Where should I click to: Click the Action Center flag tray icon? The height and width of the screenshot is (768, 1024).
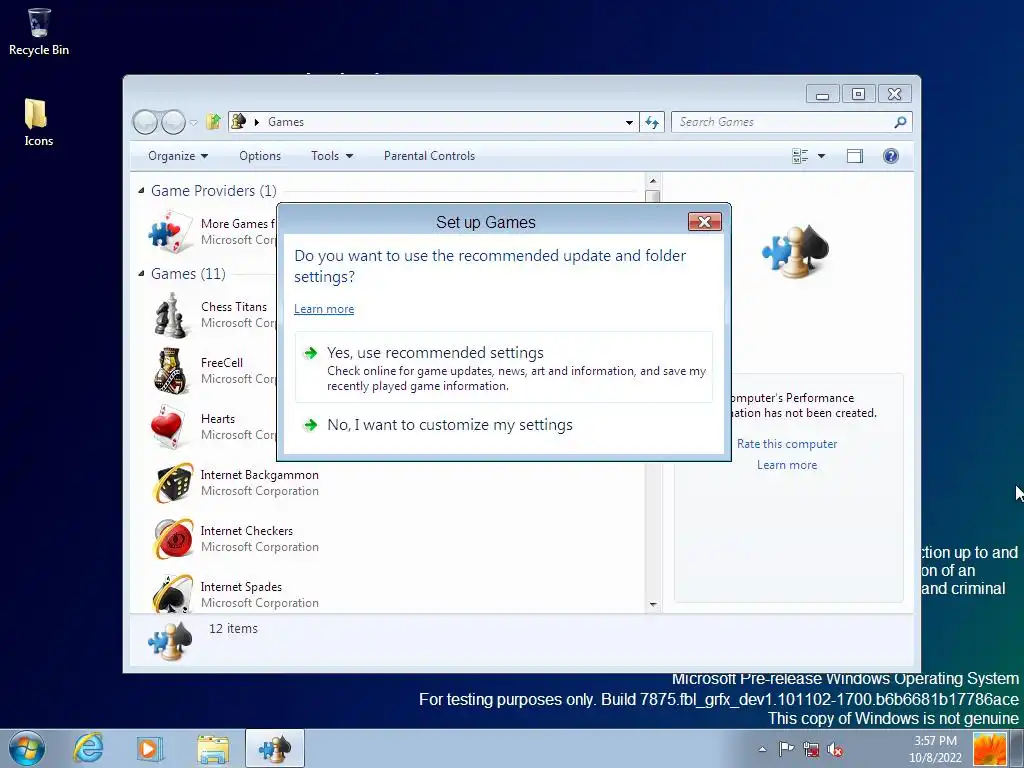tap(786, 749)
